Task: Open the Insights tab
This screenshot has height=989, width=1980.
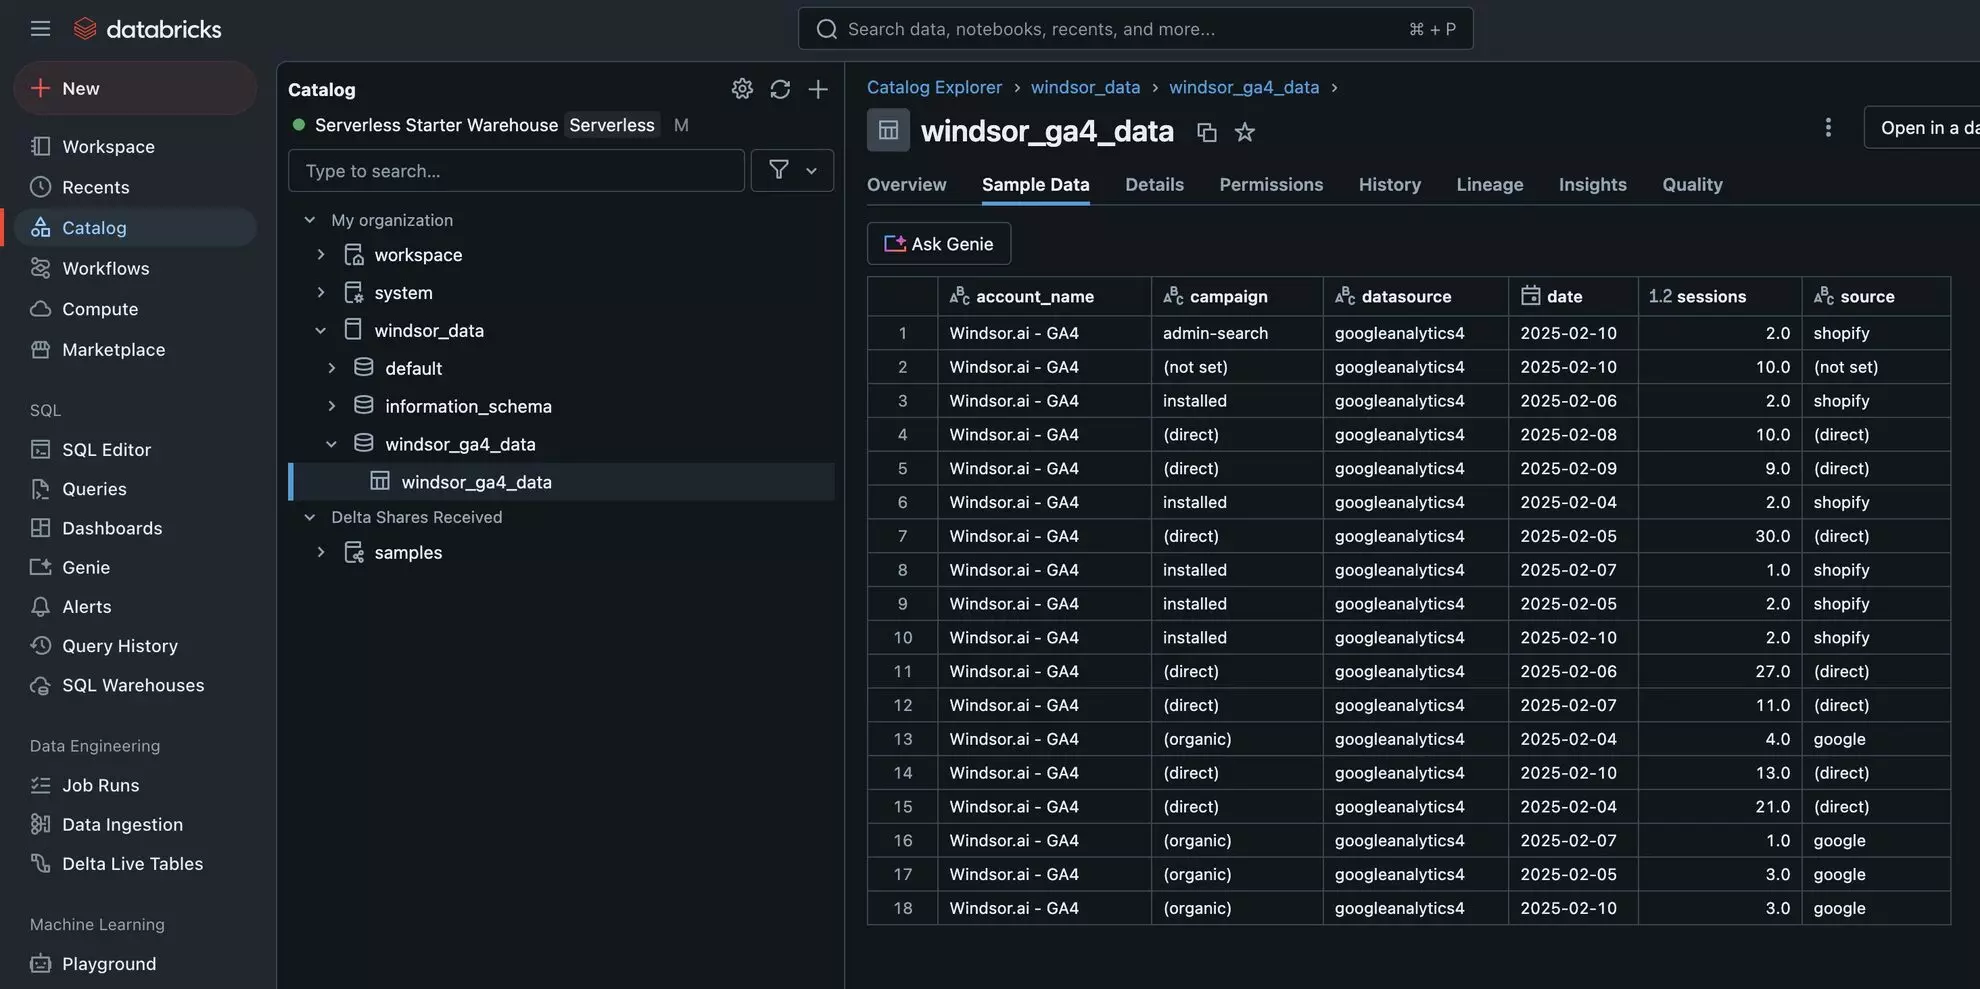Action: [x=1592, y=185]
